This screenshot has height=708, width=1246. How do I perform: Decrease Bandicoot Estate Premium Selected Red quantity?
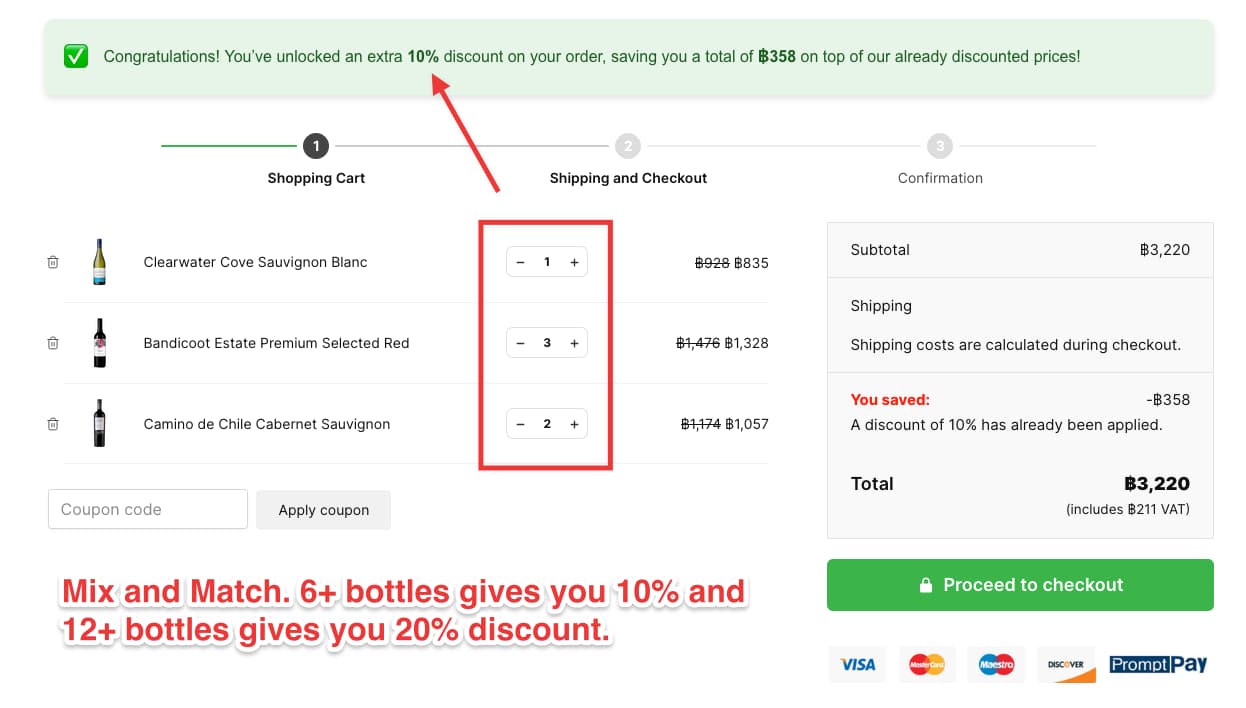[520, 342]
